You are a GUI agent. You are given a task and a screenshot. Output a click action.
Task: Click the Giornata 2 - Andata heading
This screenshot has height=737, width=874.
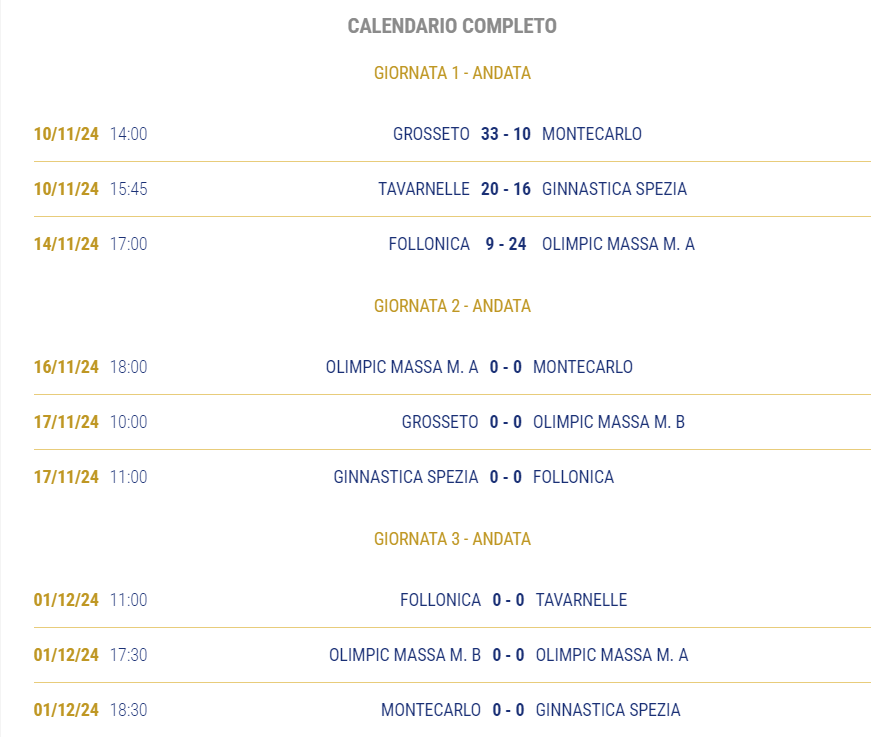pos(452,306)
